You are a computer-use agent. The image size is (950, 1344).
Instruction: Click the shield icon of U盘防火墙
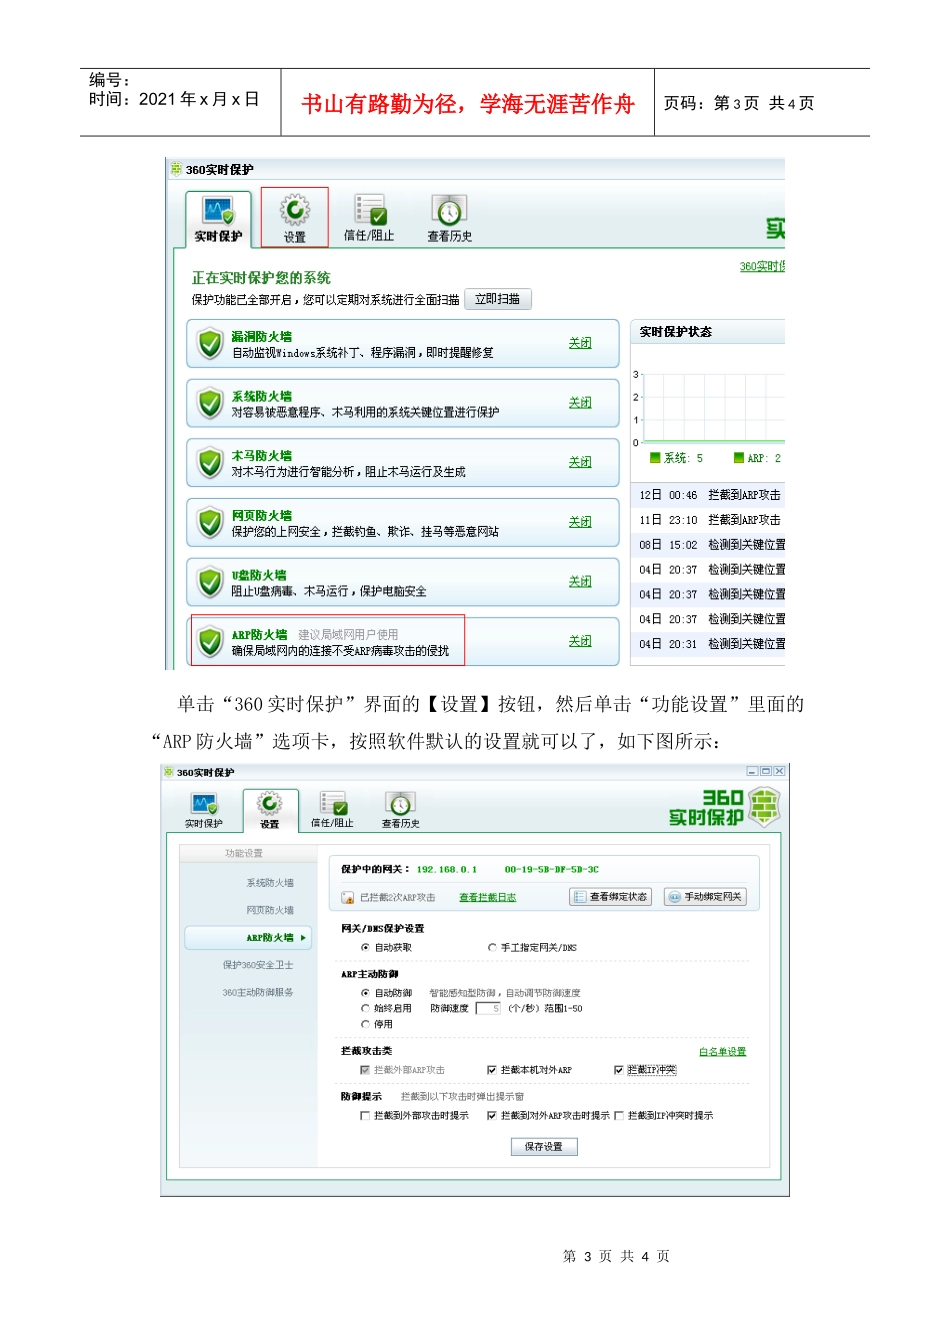click(210, 582)
